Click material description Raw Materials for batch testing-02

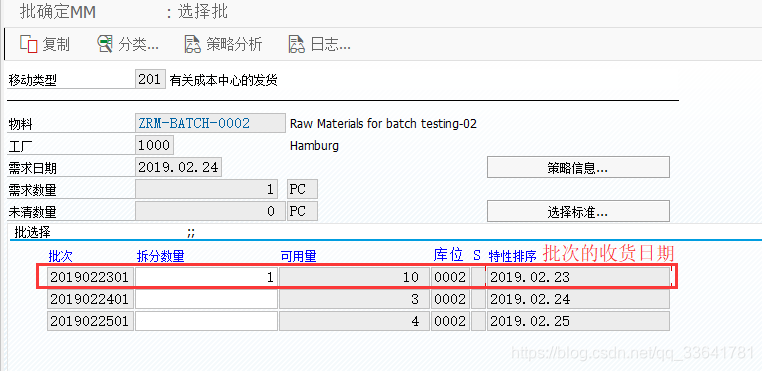(383, 124)
